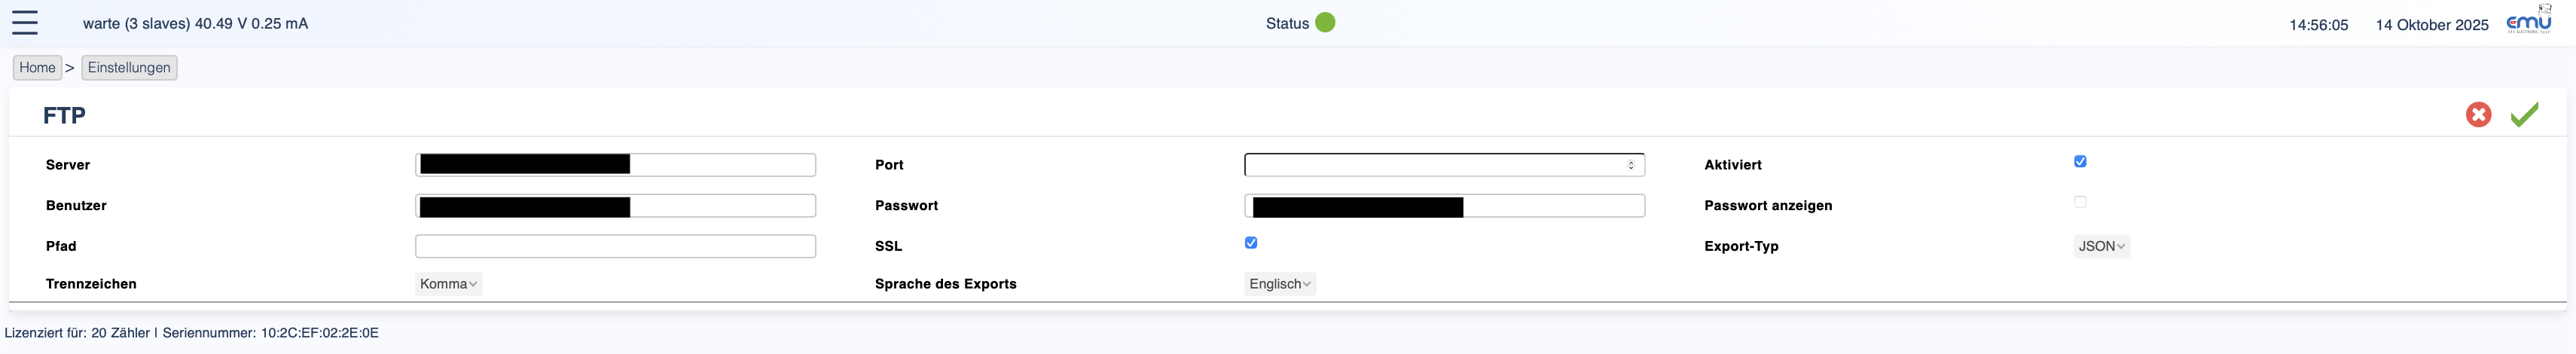Open the hamburger menu
This screenshot has height=354, width=2576.
(25, 23)
